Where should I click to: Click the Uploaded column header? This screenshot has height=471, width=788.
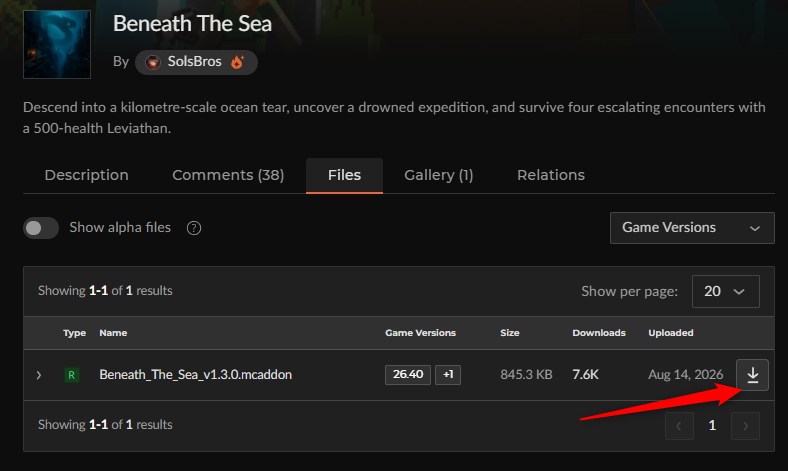(670, 333)
